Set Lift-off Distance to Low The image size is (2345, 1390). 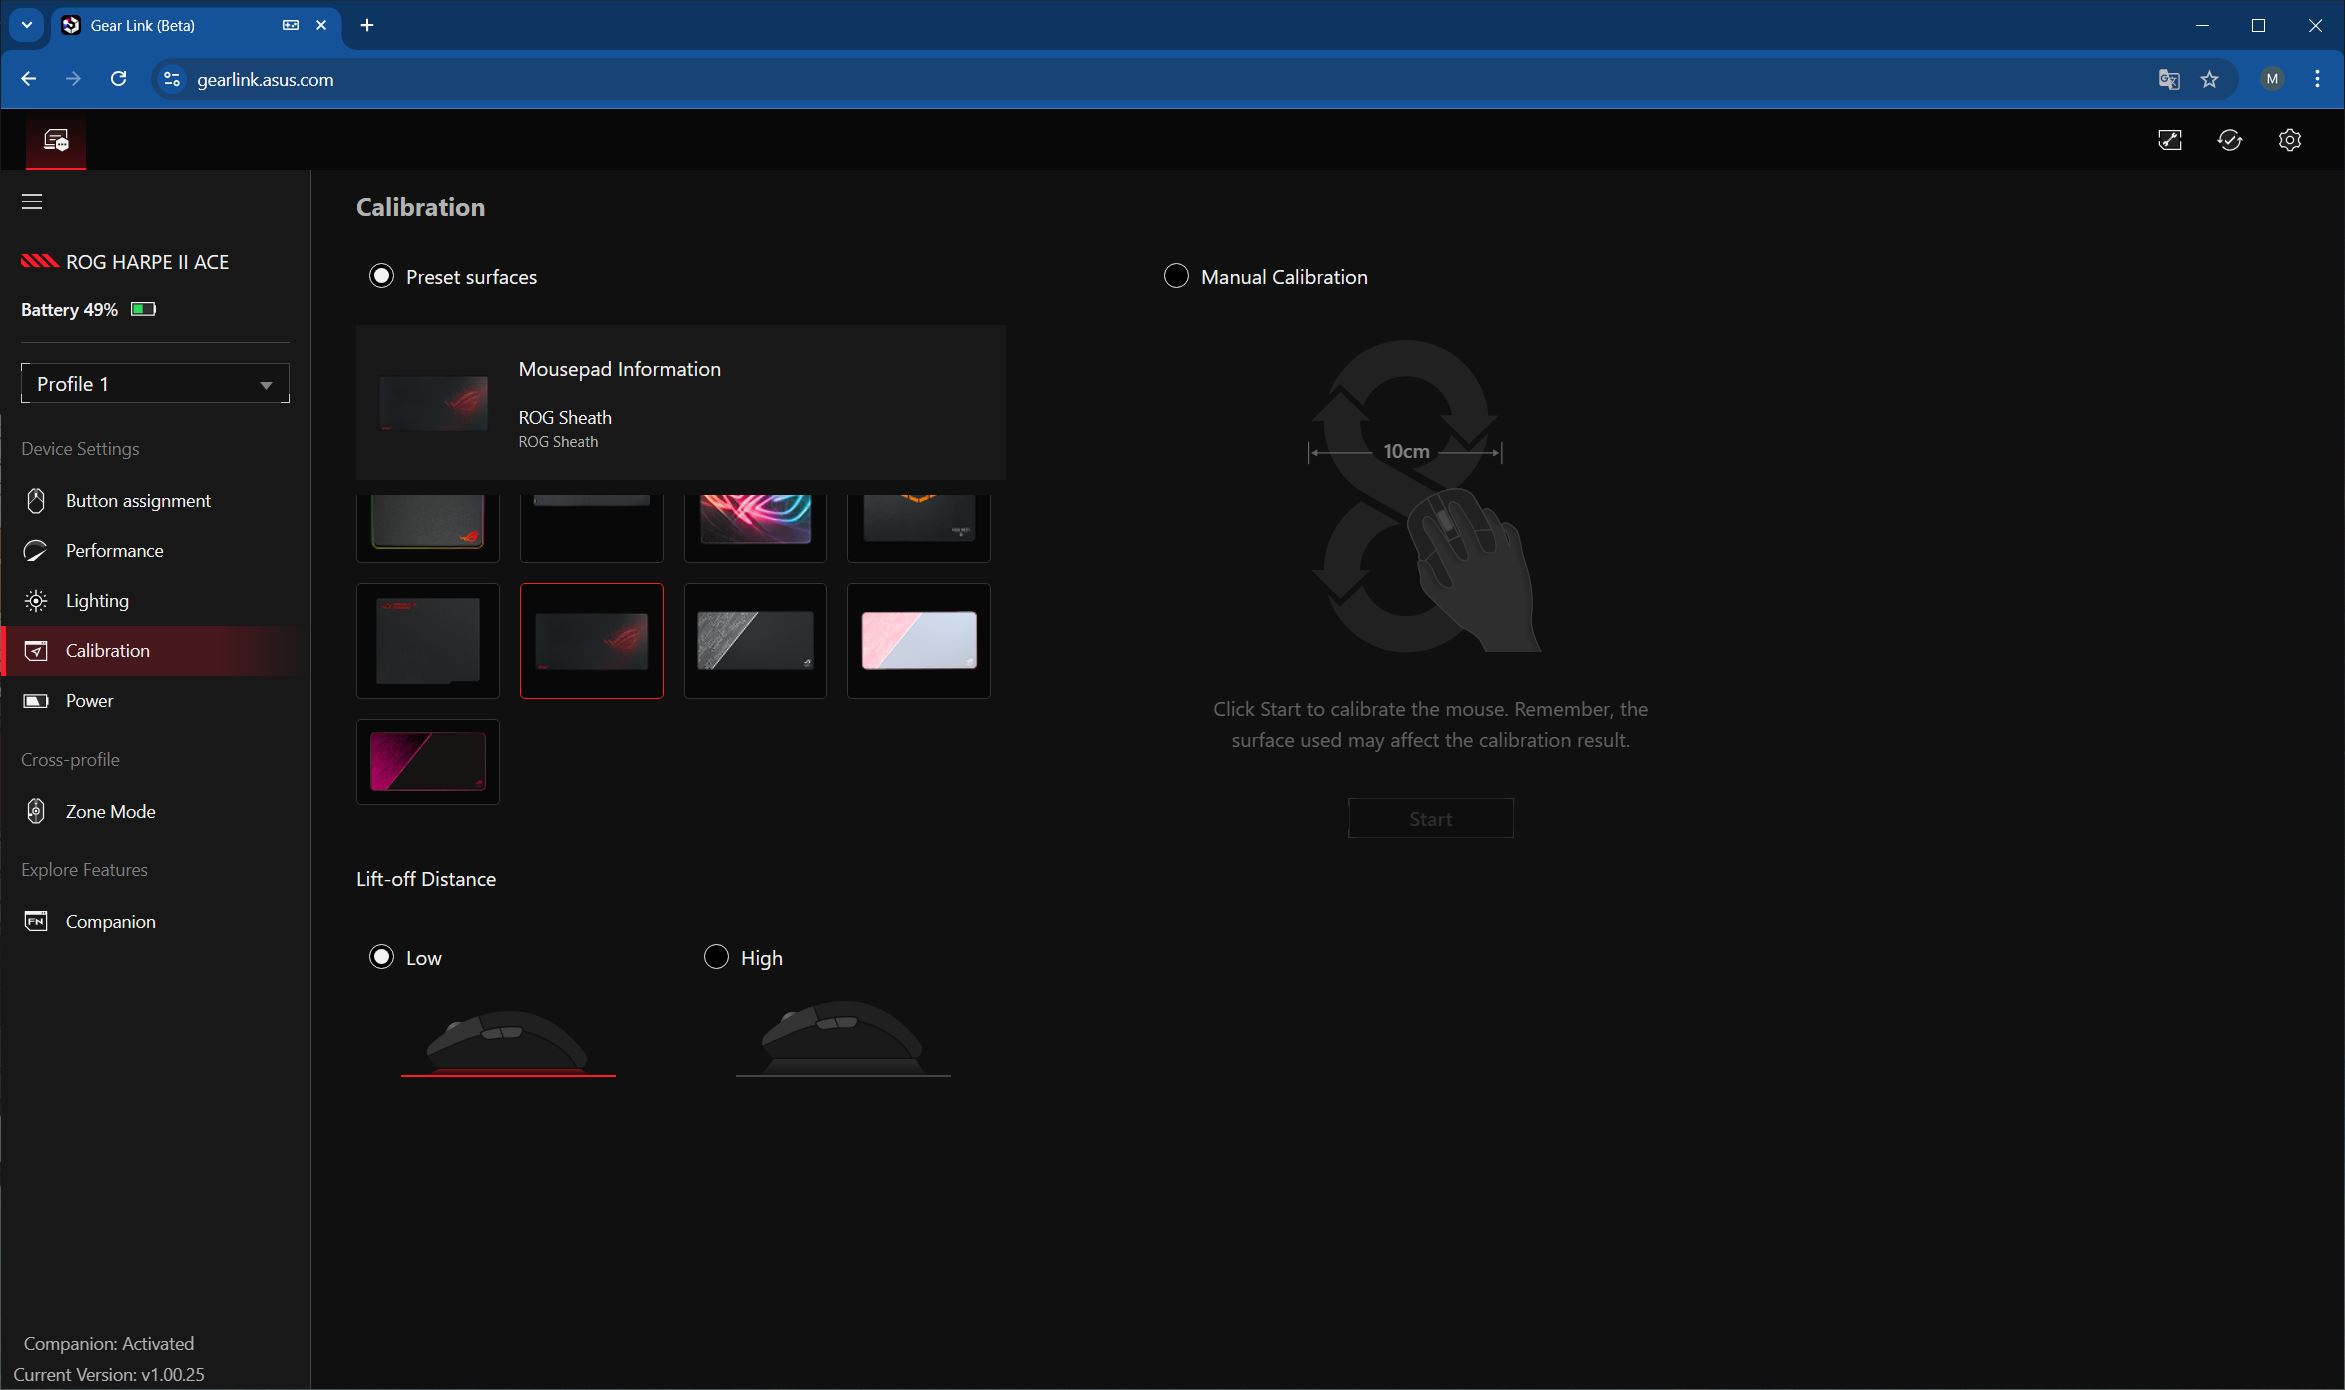pyautogui.click(x=381, y=957)
